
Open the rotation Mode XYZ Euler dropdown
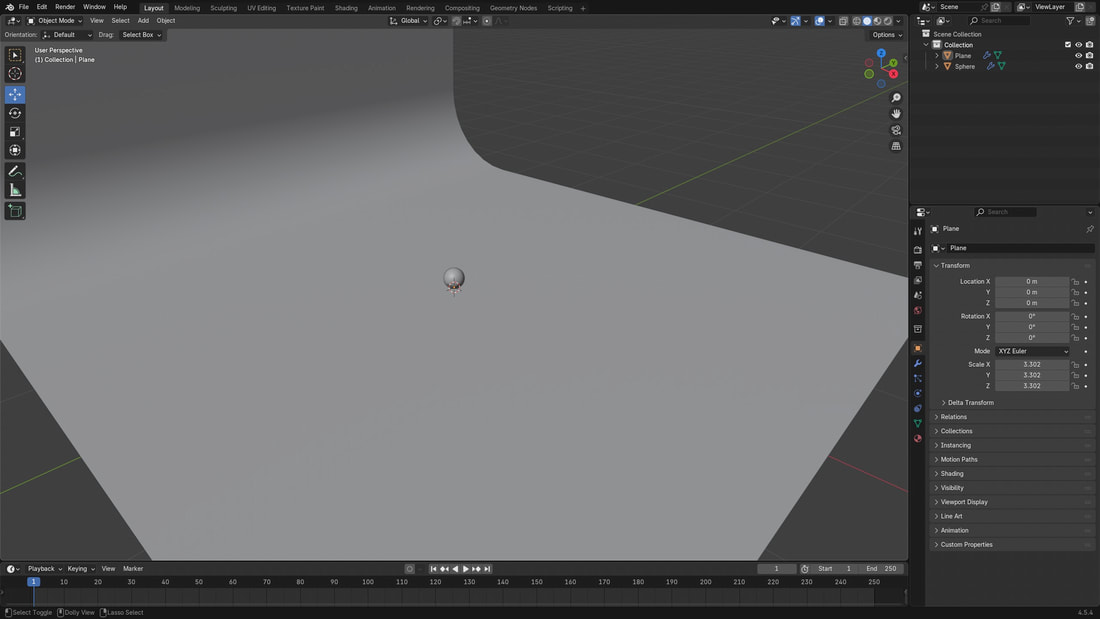click(1032, 351)
